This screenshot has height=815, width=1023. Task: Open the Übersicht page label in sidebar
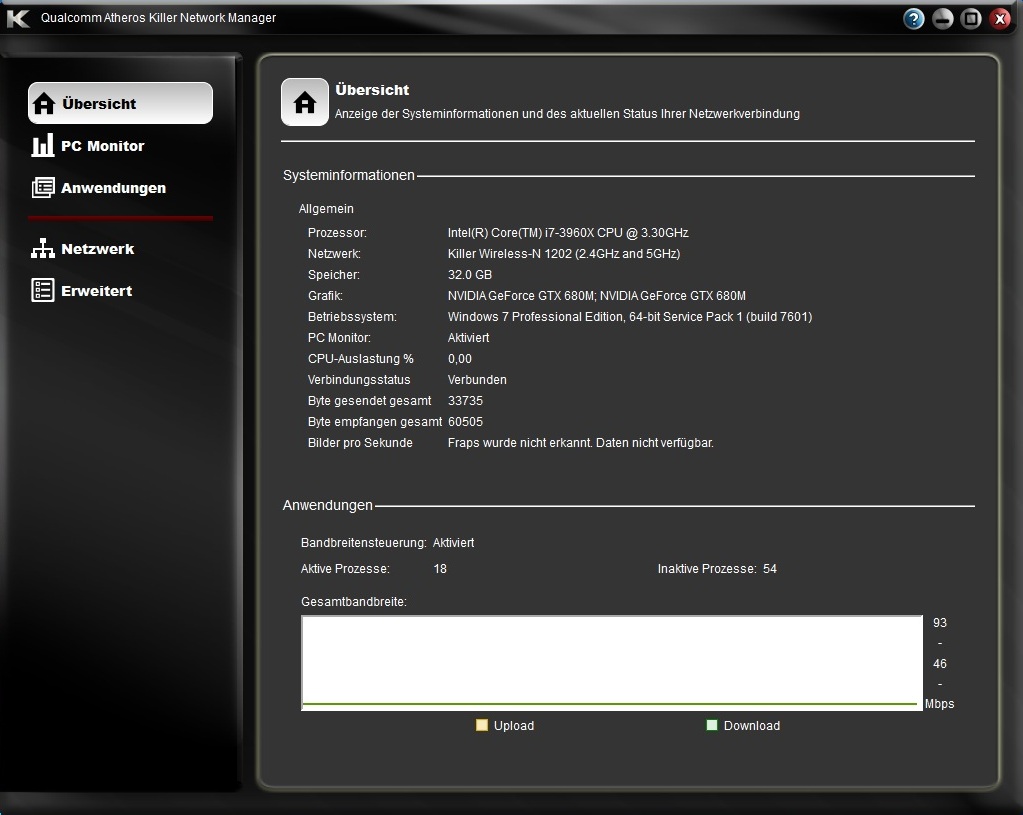[x=99, y=104]
